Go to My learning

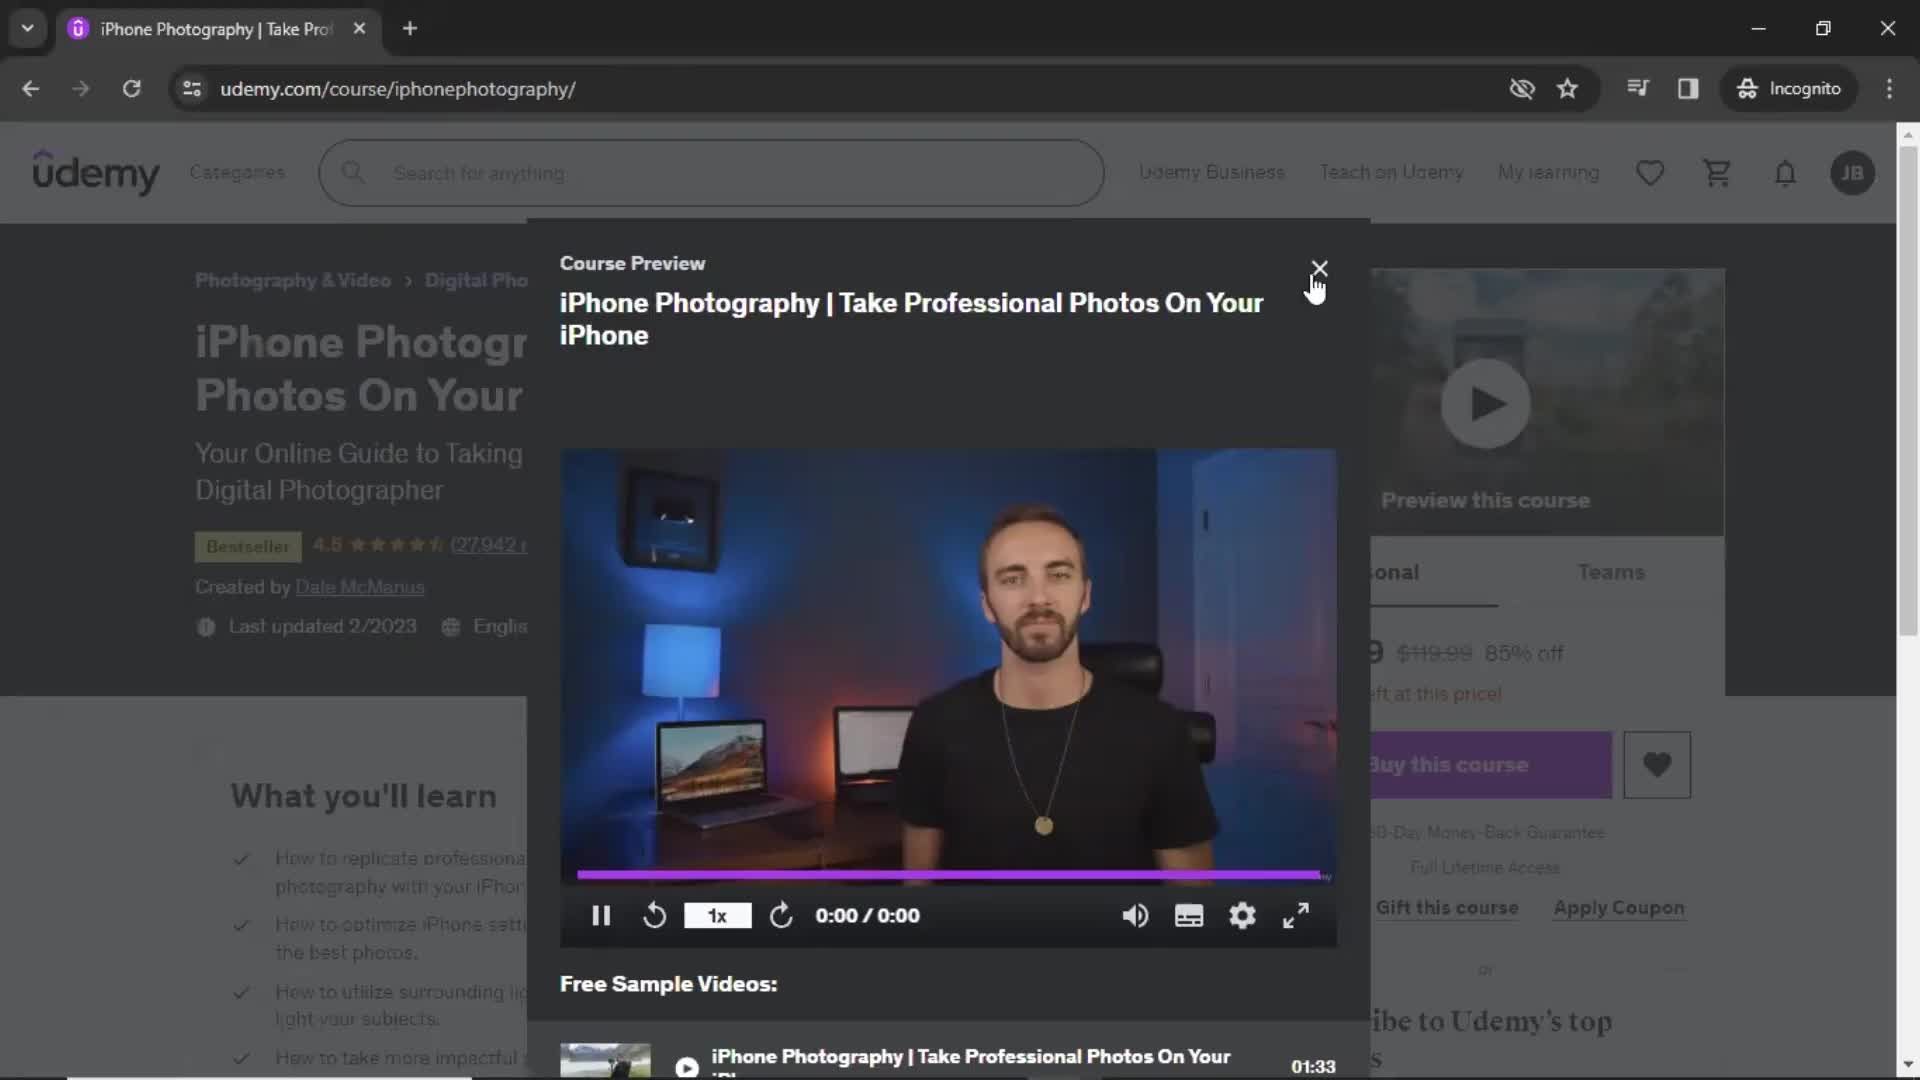(x=1548, y=172)
